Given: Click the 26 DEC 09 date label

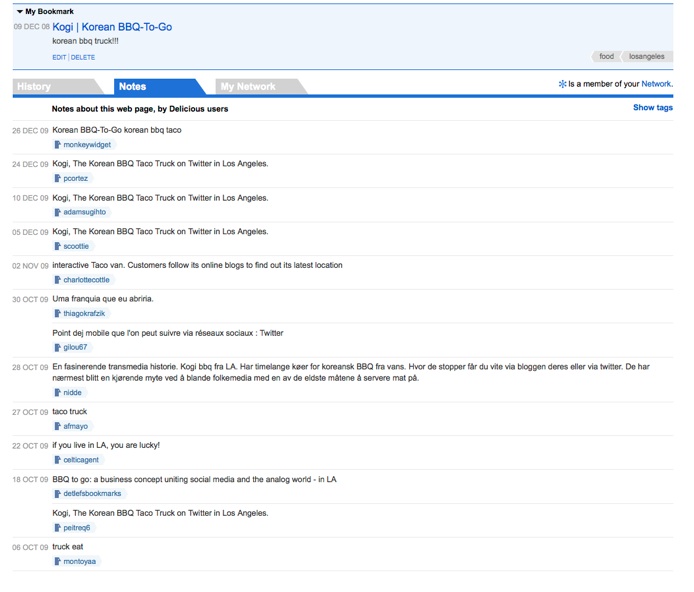Looking at the screenshot, I should (30, 131).
